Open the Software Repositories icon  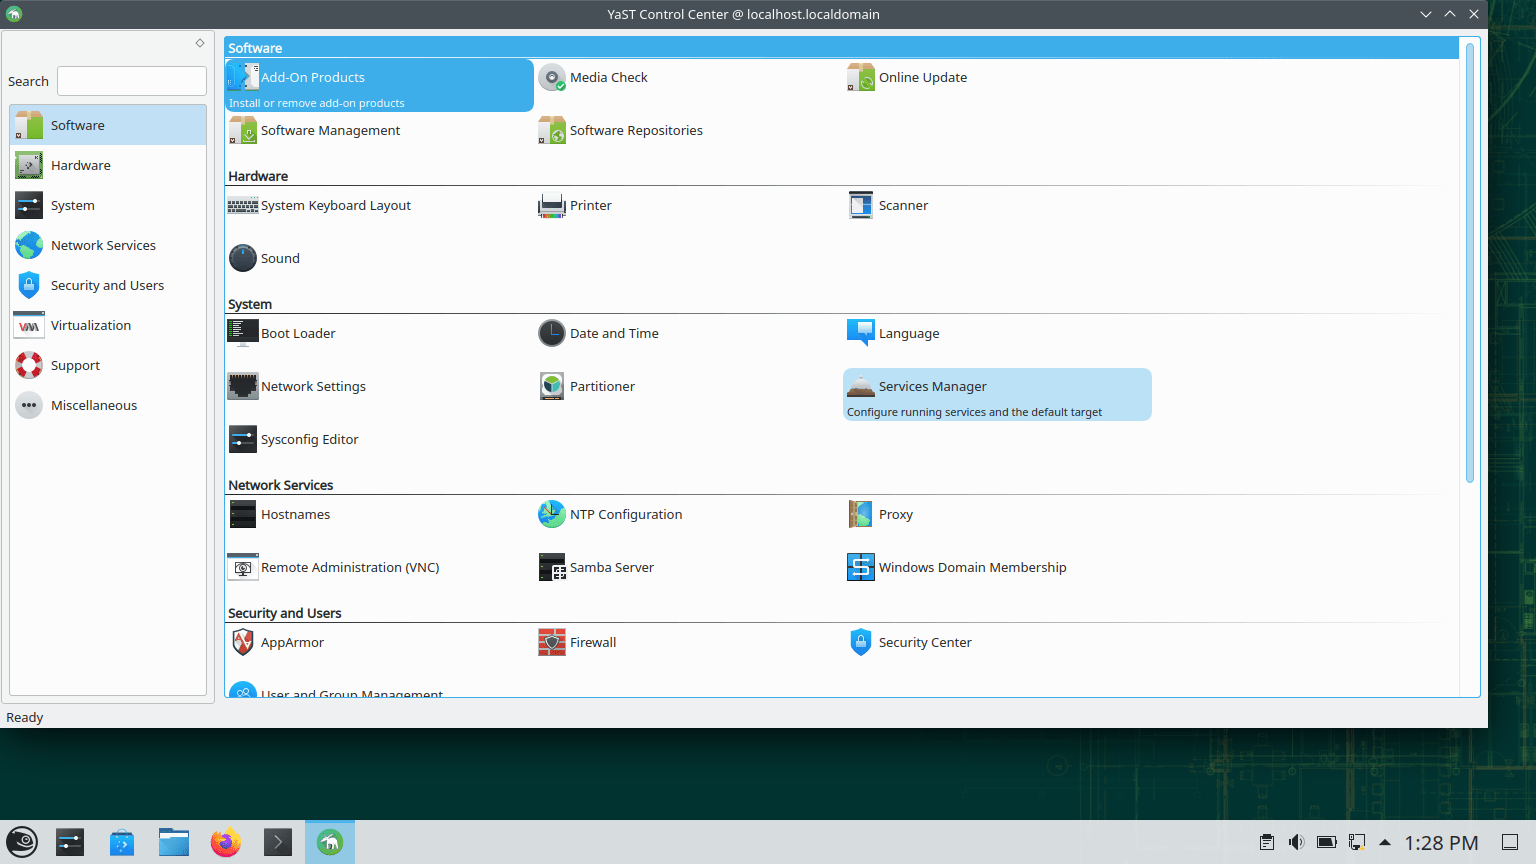(552, 130)
